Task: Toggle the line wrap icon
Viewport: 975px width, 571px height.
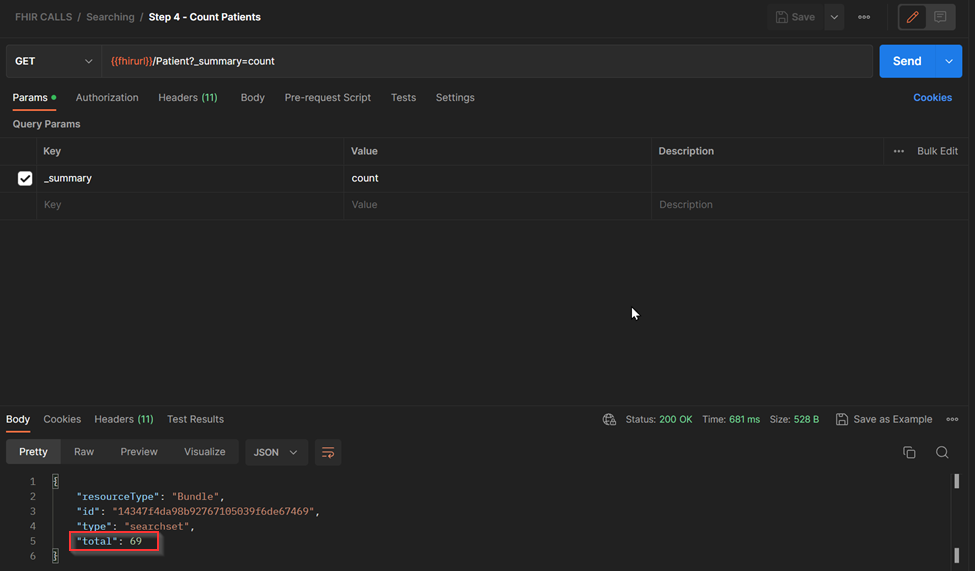Action: [x=328, y=453]
